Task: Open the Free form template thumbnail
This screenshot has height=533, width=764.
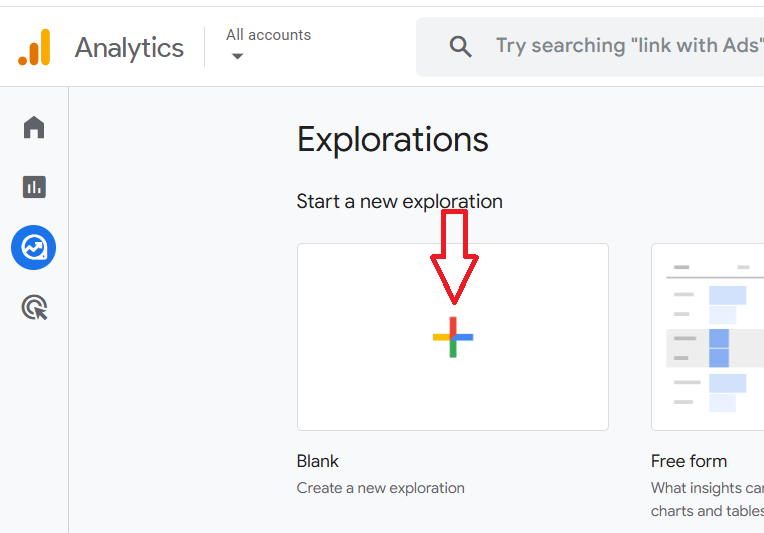Action: pos(708,337)
